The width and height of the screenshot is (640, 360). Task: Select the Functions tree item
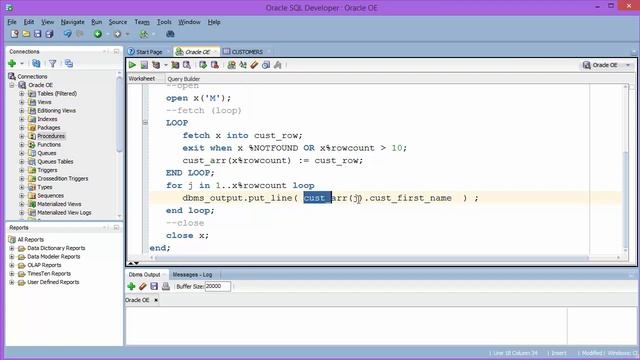[49, 144]
